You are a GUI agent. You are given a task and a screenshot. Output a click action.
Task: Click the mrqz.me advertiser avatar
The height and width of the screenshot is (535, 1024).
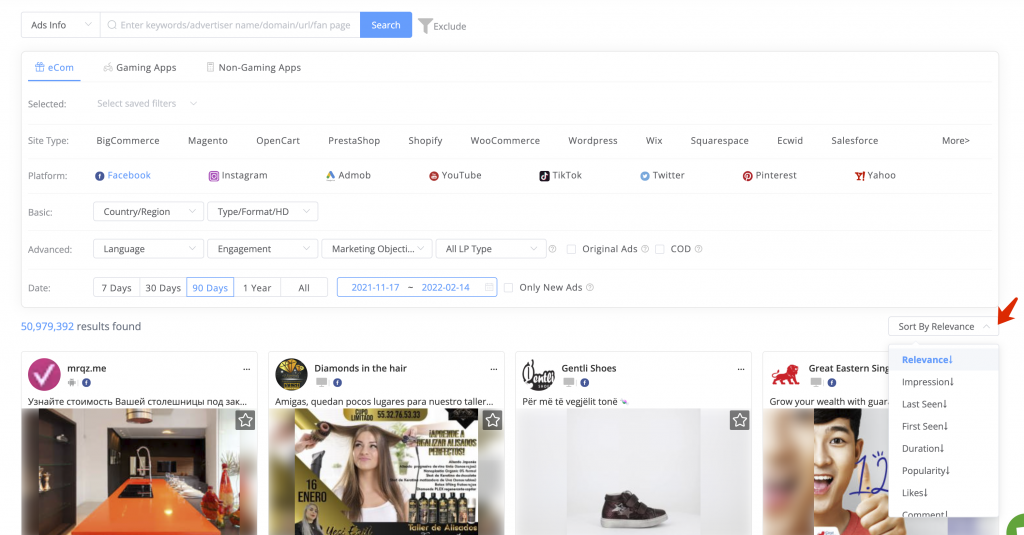click(x=44, y=374)
